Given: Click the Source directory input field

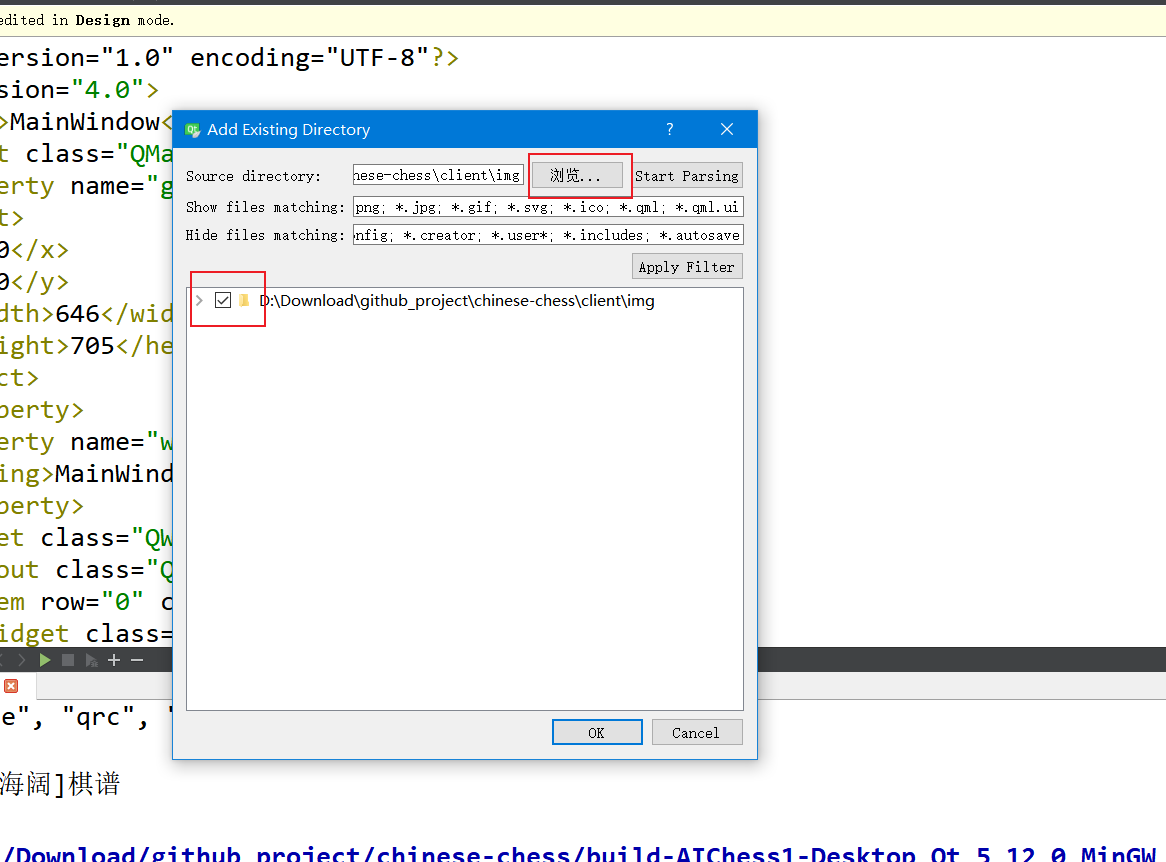Looking at the screenshot, I should pyautogui.click(x=438, y=176).
